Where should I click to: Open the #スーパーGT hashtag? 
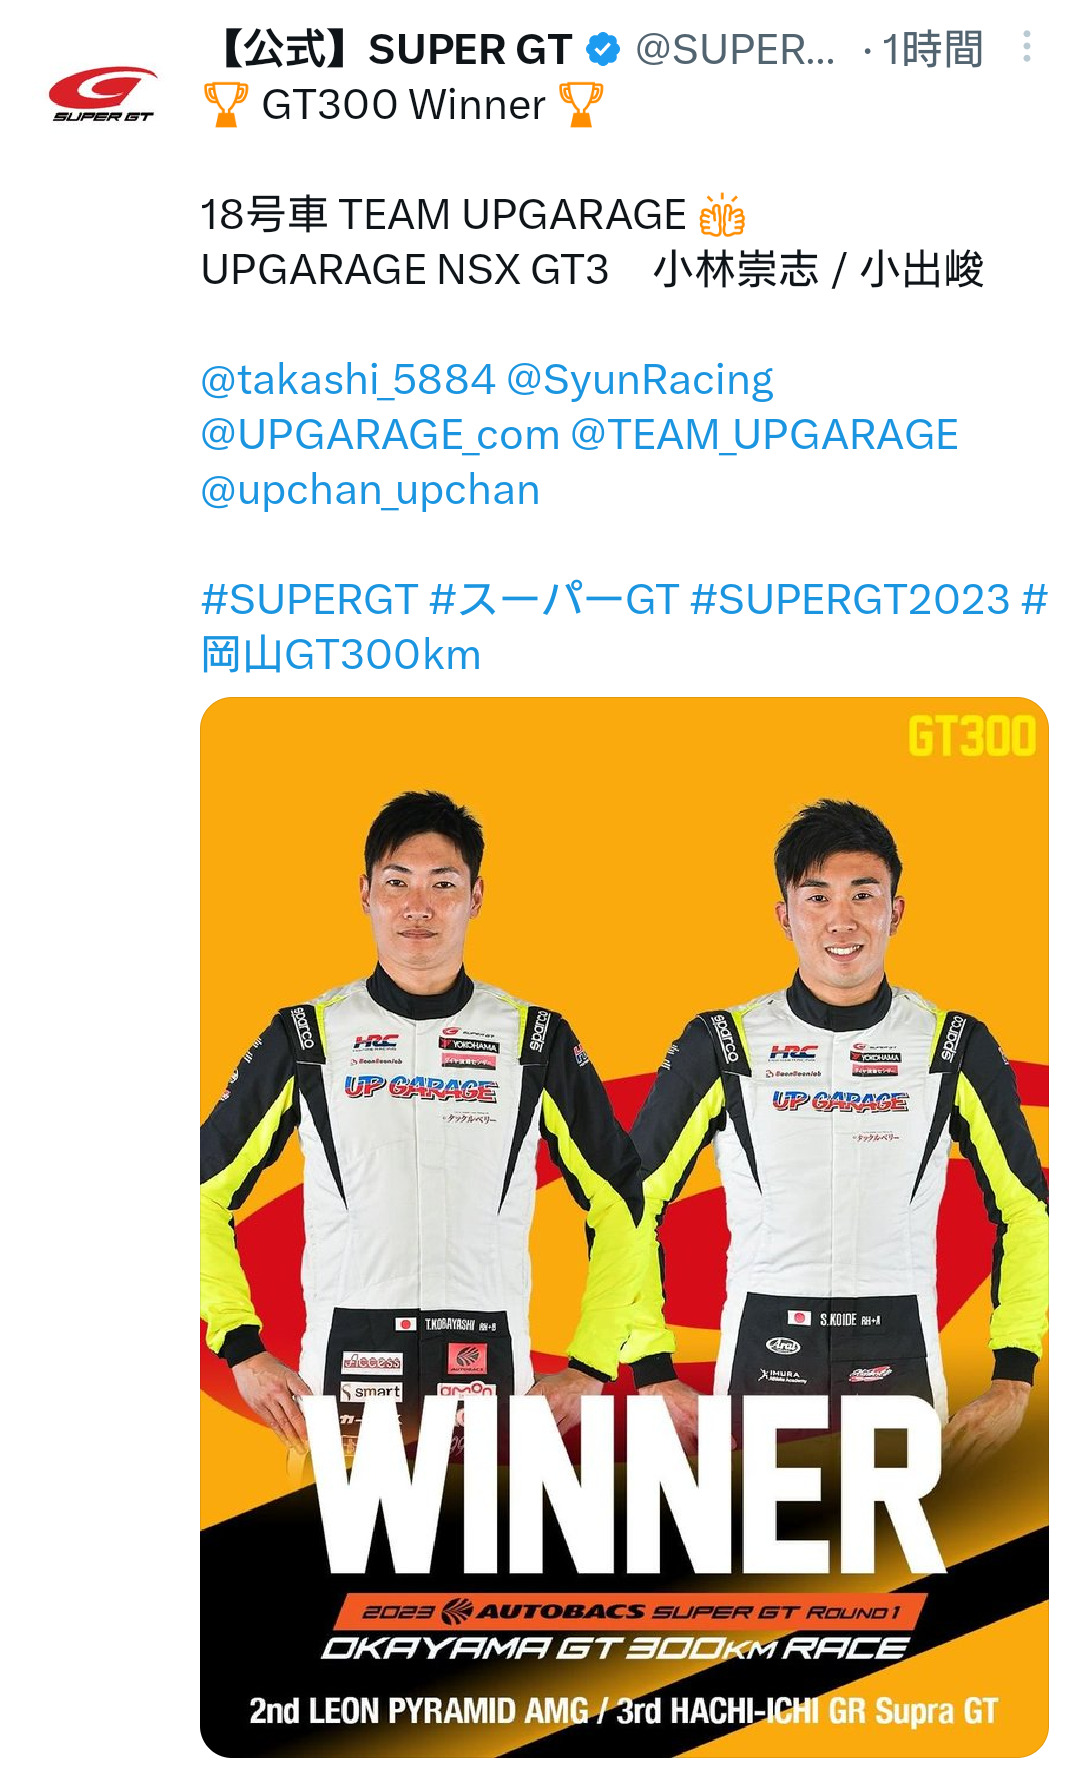click(554, 600)
